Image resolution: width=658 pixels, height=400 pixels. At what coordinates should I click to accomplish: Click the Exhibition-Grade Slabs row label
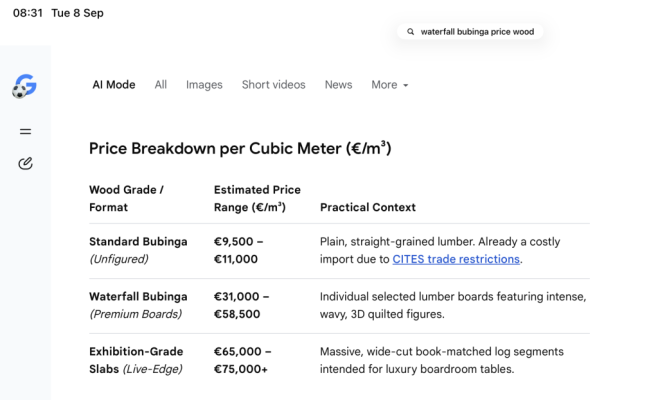click(x=136, y=361)
